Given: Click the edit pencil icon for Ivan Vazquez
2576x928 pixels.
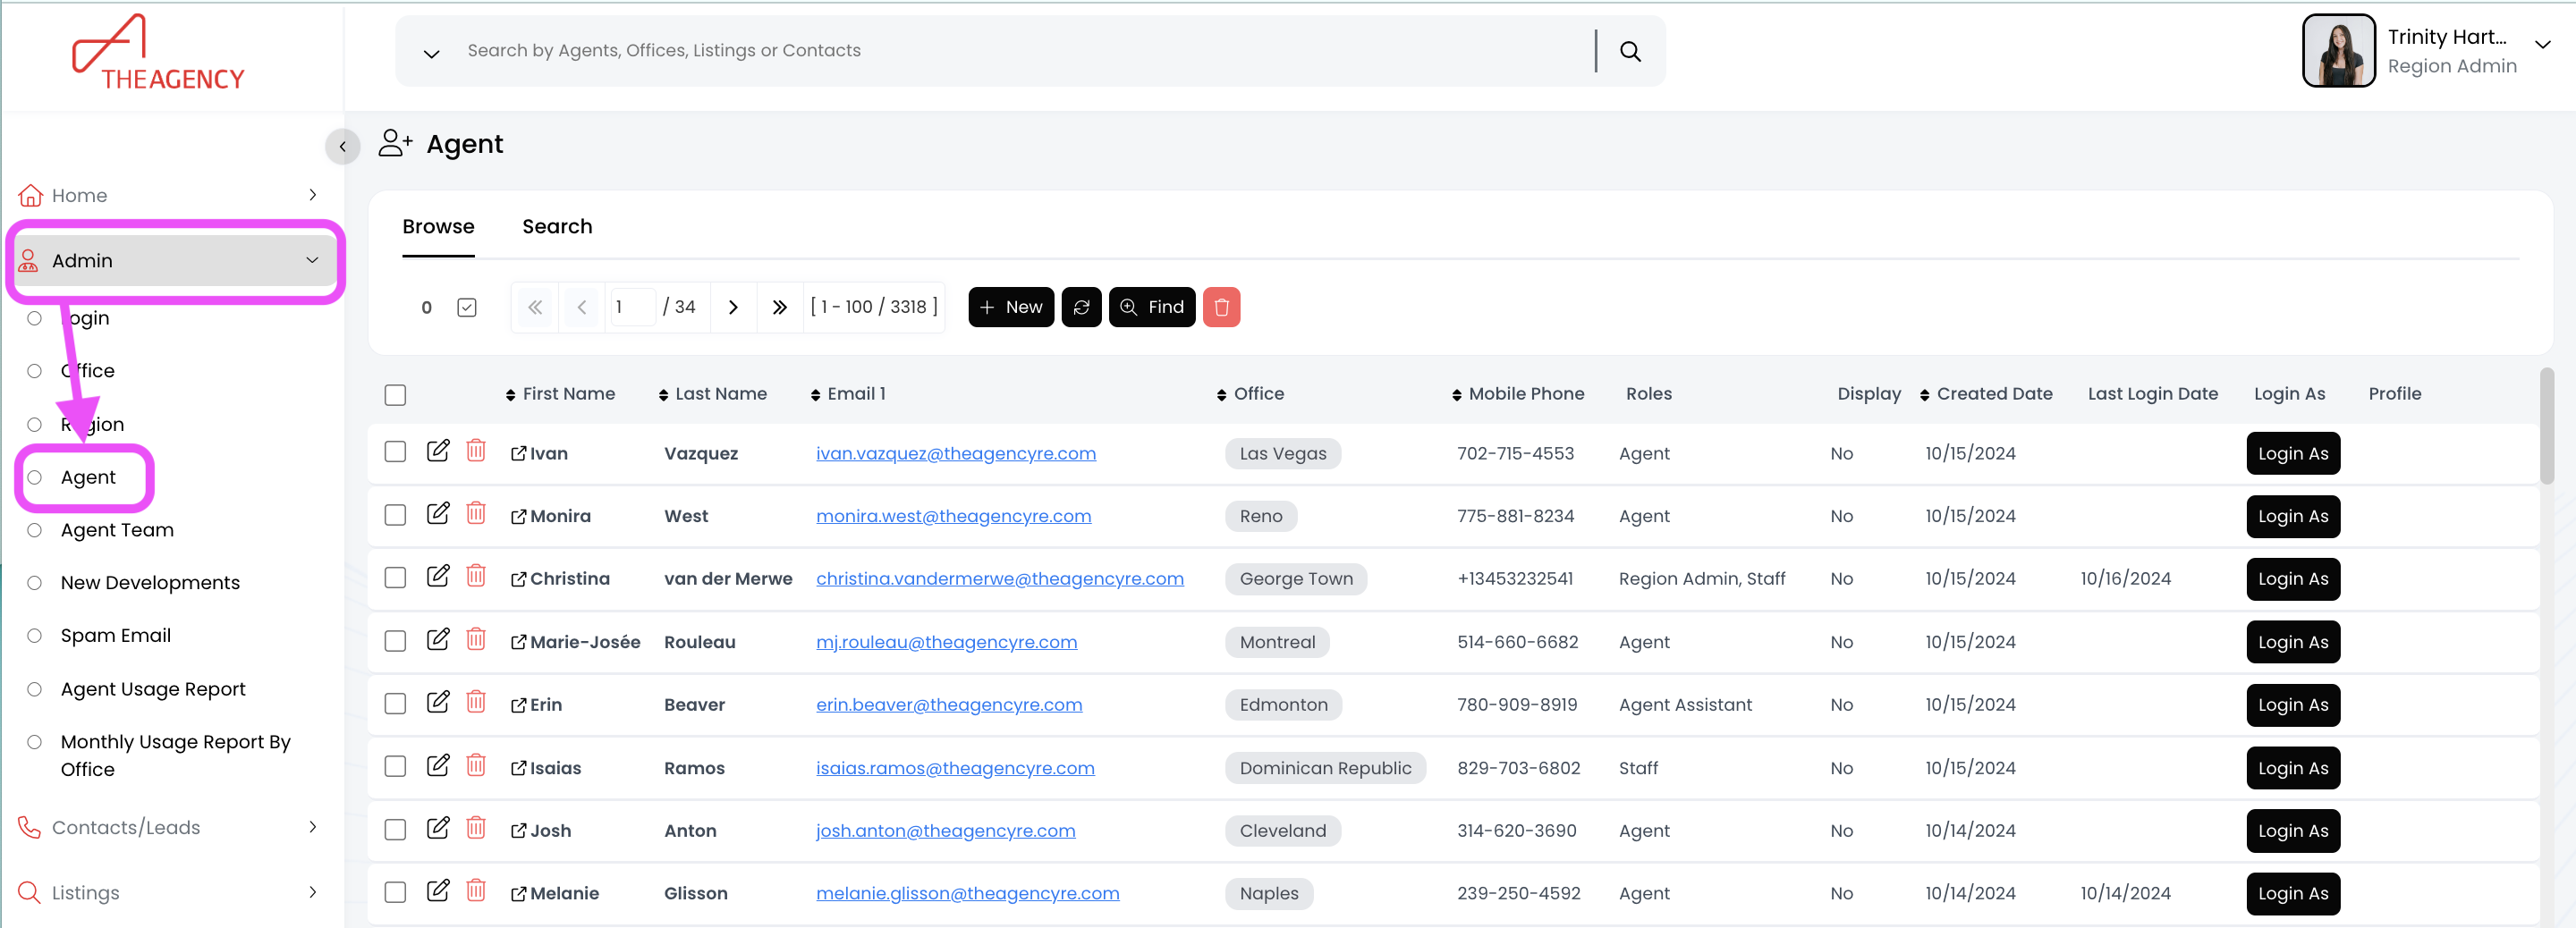Looking at the screenshot, I should click(x=437, y=451).
